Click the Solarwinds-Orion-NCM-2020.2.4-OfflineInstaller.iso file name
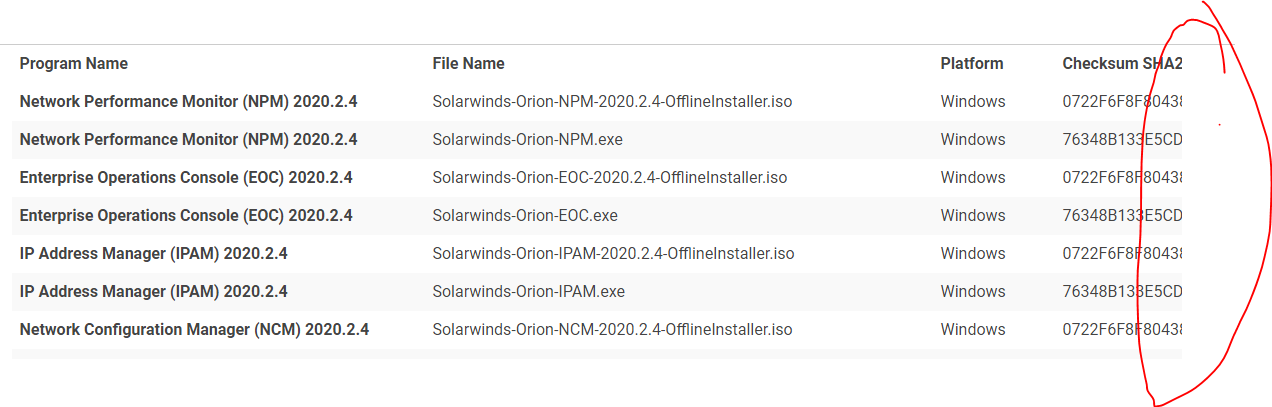 coord(612,330)
